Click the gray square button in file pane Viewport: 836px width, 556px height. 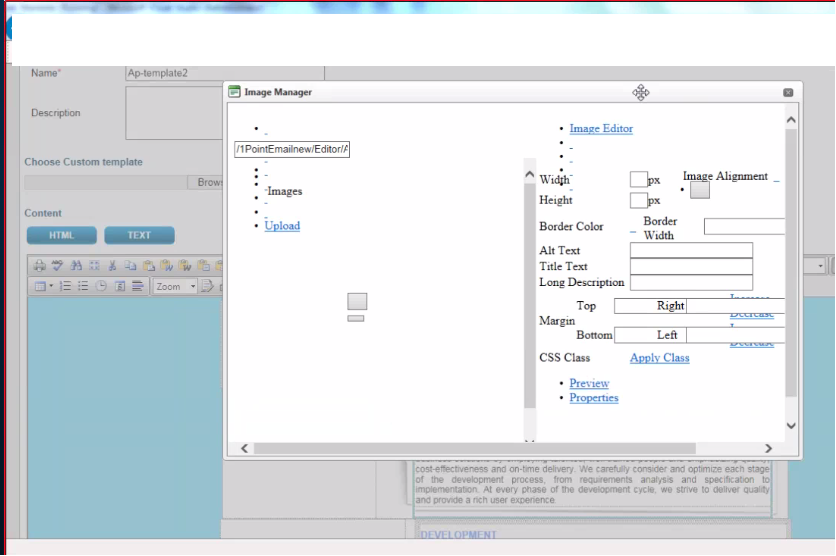click(357, 301)
